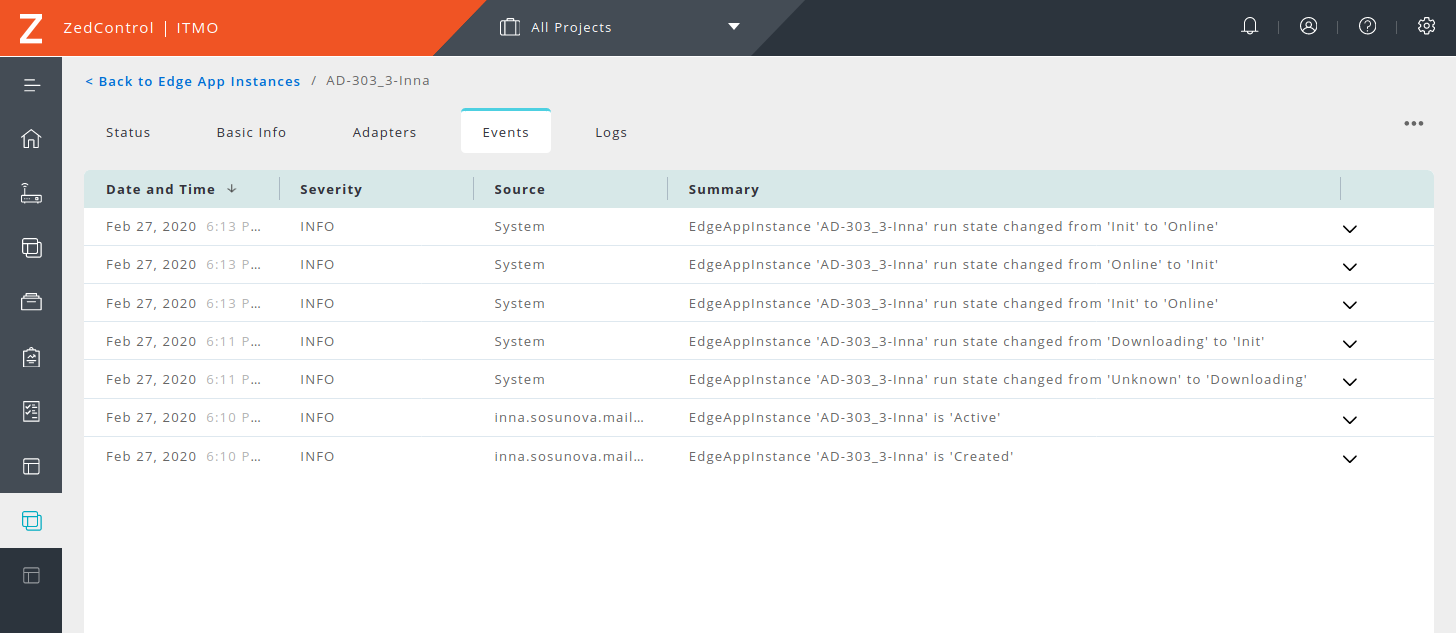This screenshot has height=633, width=1456.
Task: Open the All Projects dropdown
Action: point(620,27)
